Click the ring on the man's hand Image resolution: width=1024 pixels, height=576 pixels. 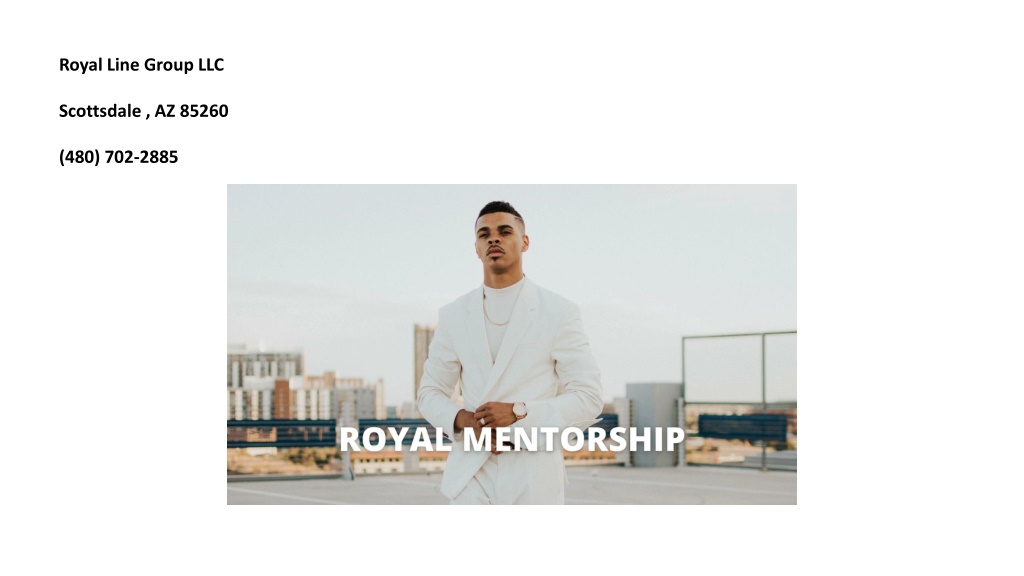click(x=482, y=421)
